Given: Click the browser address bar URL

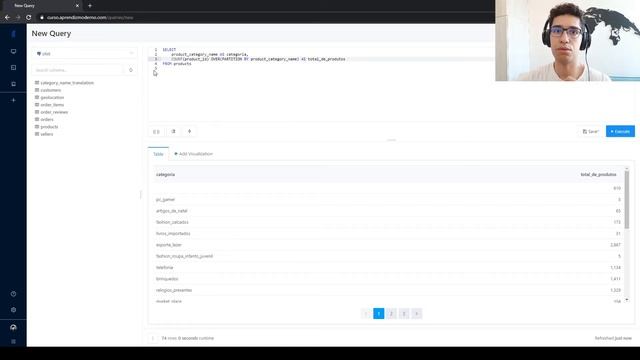Looking at the screenshot, I should (x=90, y=18).
